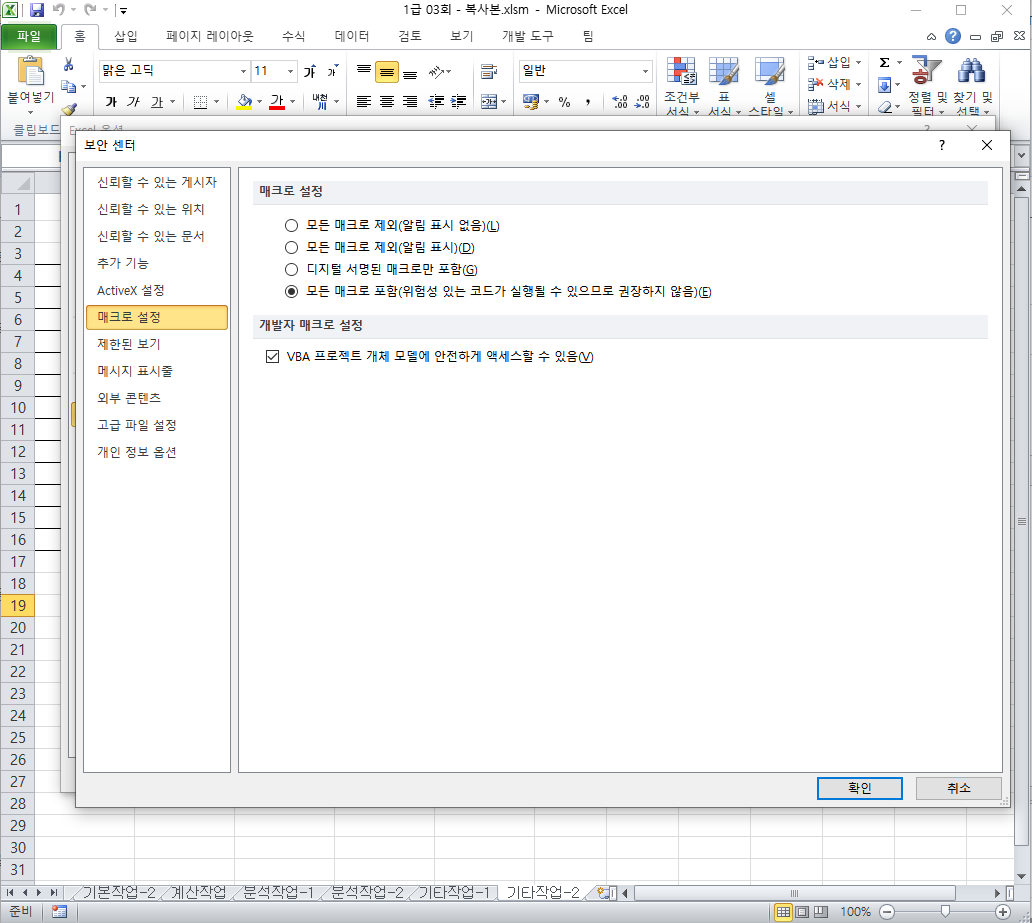Viewport: 1032px width, 923px height.
Task: Select 'Disable all macros without notification' radio option
Action: [291, 226]
